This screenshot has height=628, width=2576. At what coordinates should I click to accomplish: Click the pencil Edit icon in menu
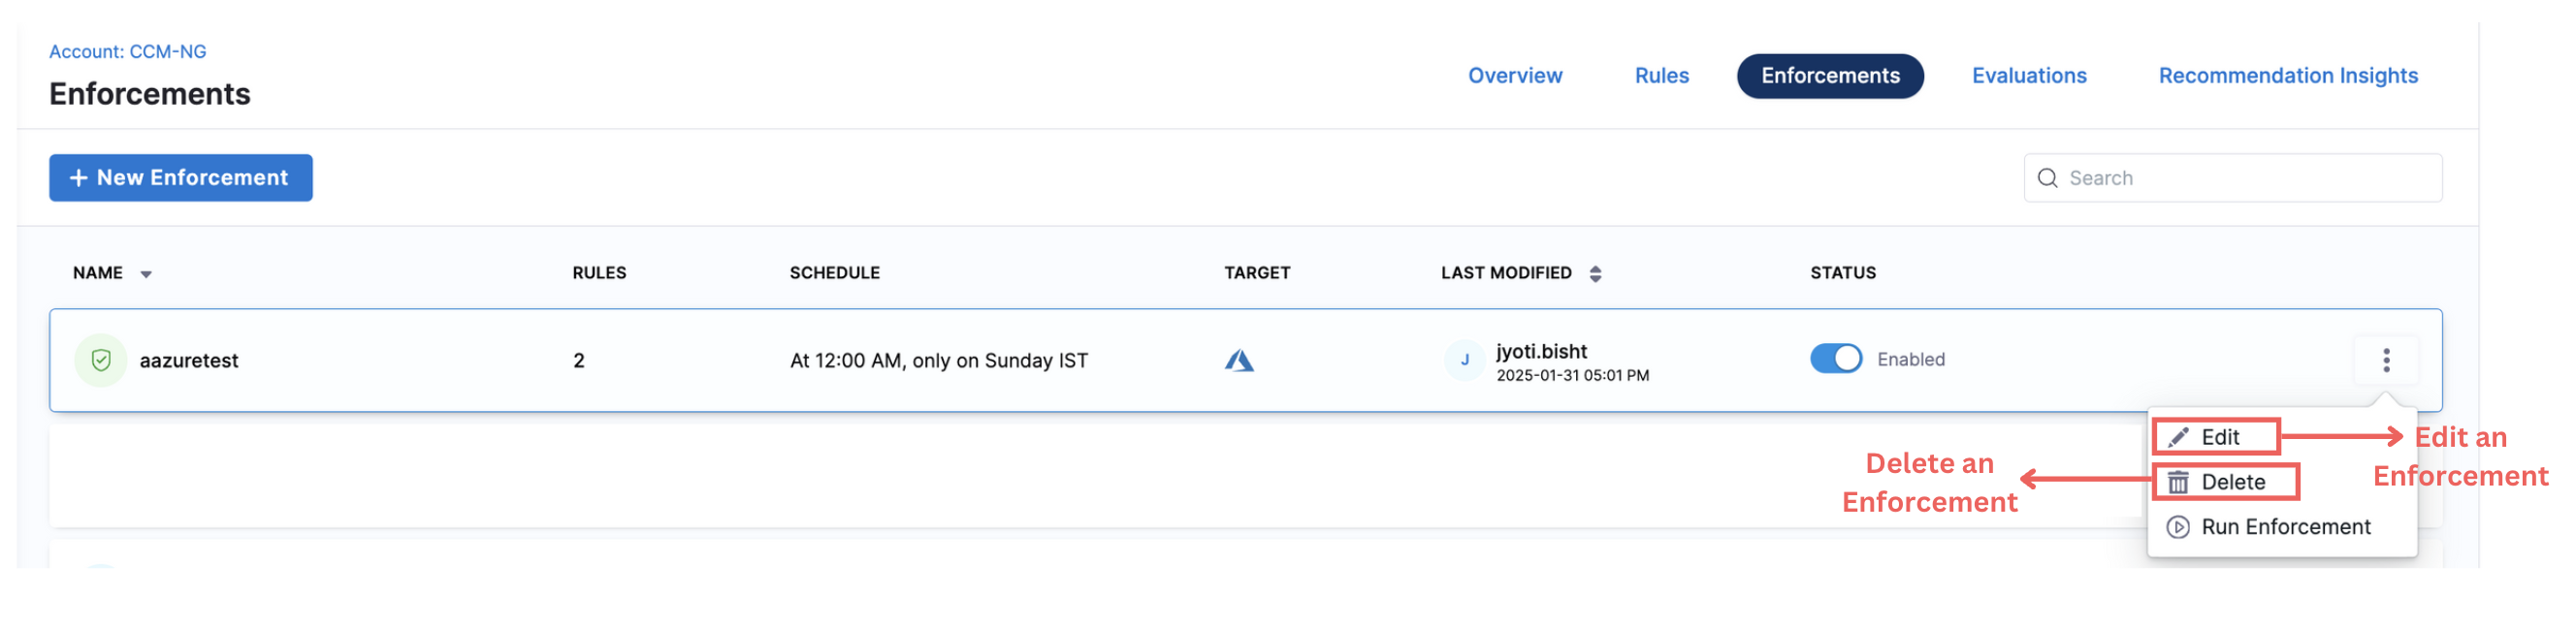[x=2177, y=437]
